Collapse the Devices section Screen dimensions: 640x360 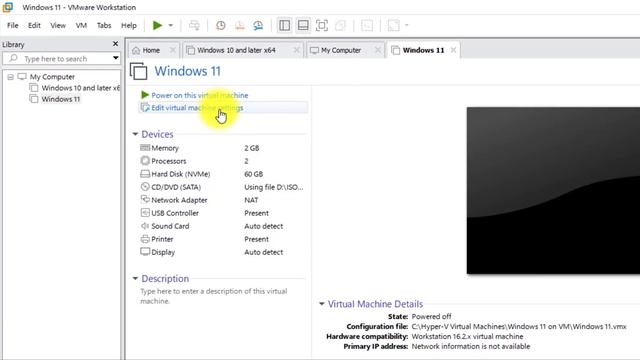(135, 134)
